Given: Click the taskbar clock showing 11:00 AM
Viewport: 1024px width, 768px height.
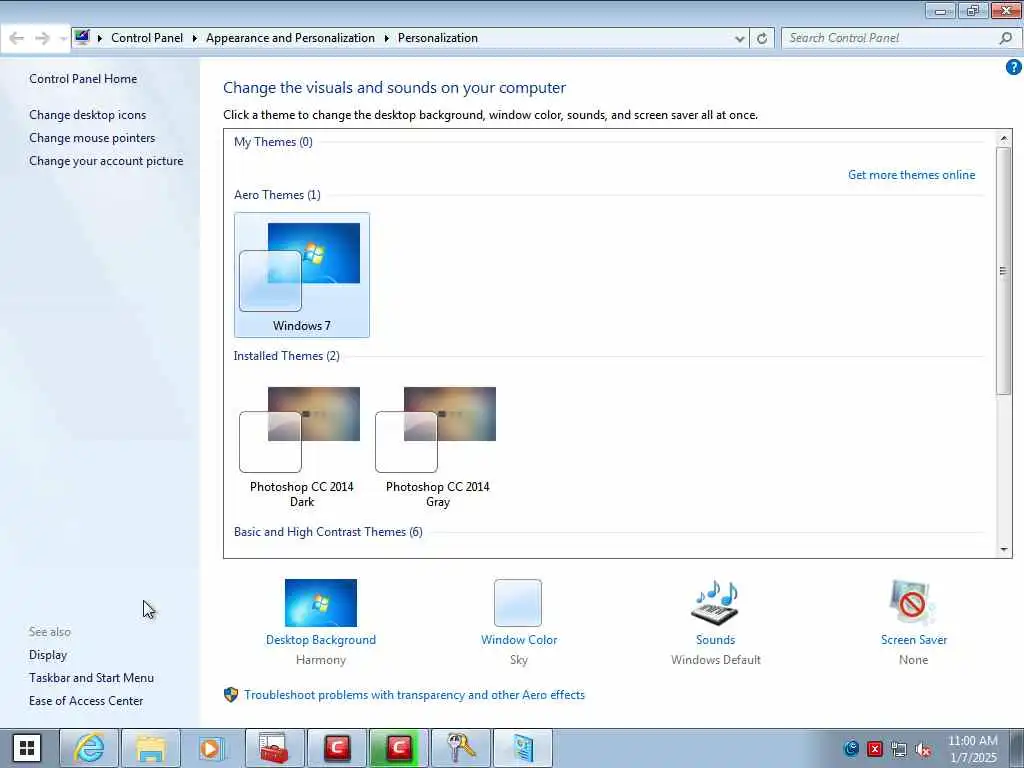Looking at the screenshot, I should click(x=972, y=749).
